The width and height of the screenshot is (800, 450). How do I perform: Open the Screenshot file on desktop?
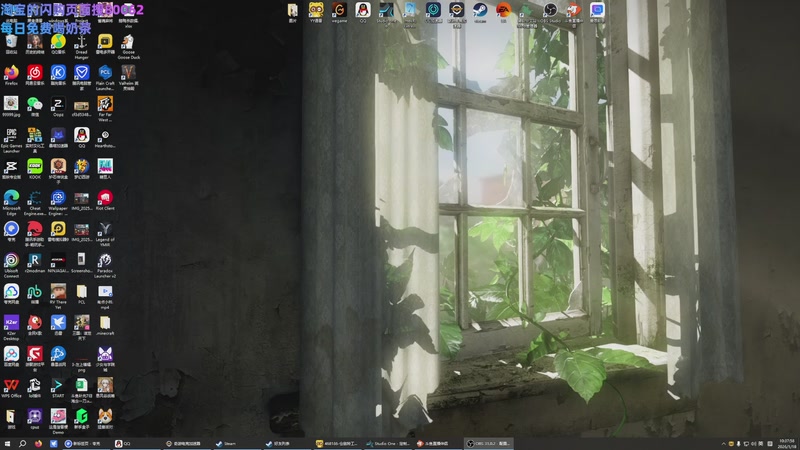(x=82, y=262)
